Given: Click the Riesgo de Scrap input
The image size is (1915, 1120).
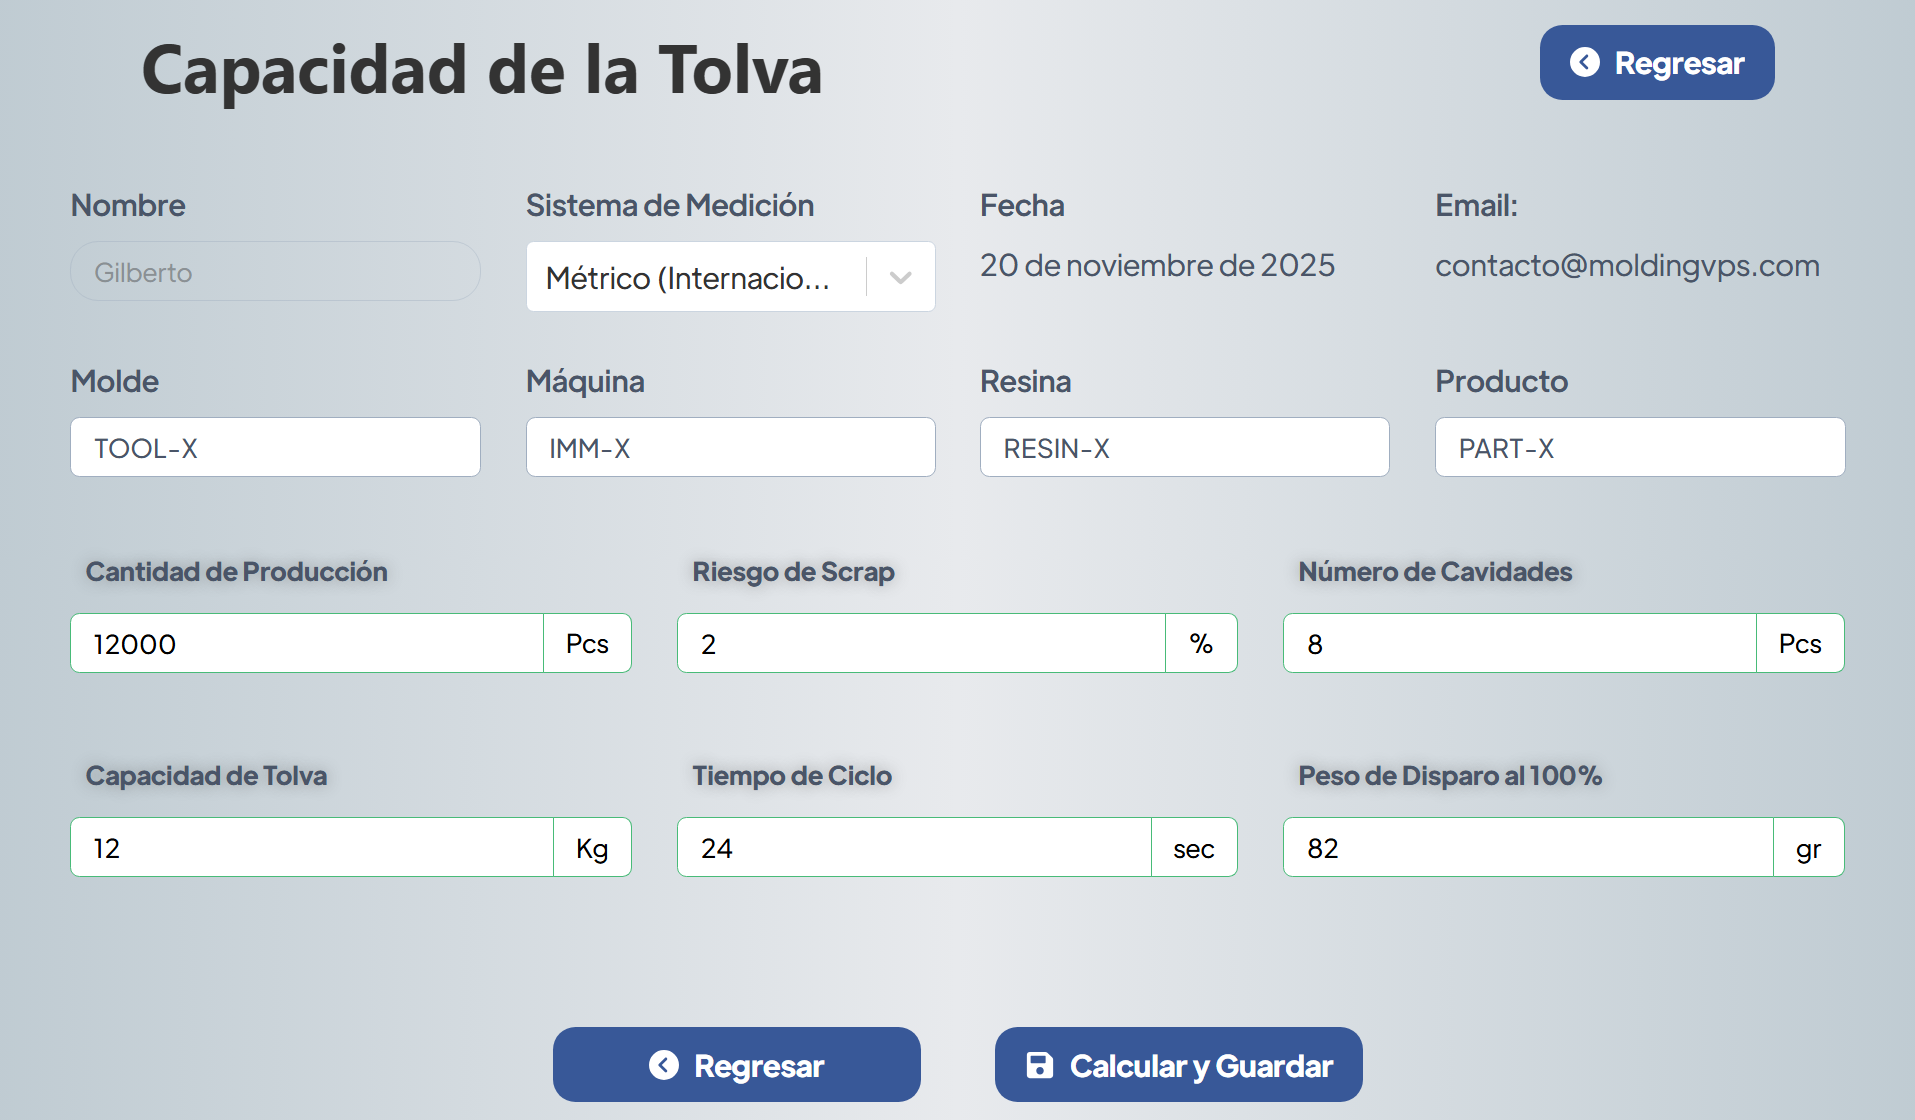Looking at the screenshot, I should (921, 644).
